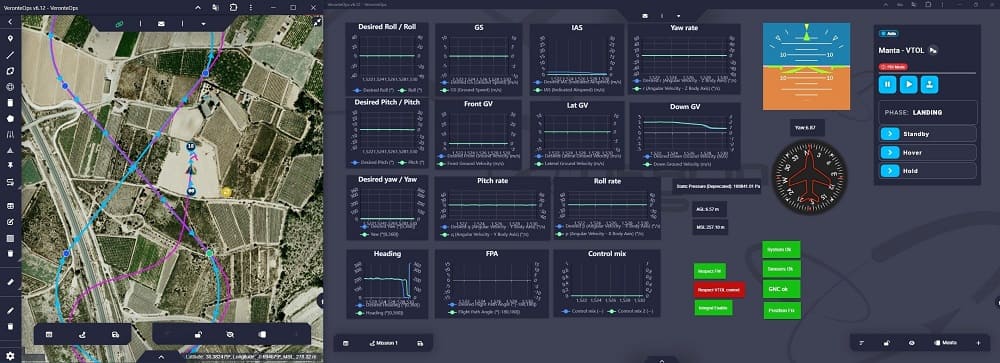Click the pentagon polygon tool icon
This screenshot has height=363, width=1000.
10,118
